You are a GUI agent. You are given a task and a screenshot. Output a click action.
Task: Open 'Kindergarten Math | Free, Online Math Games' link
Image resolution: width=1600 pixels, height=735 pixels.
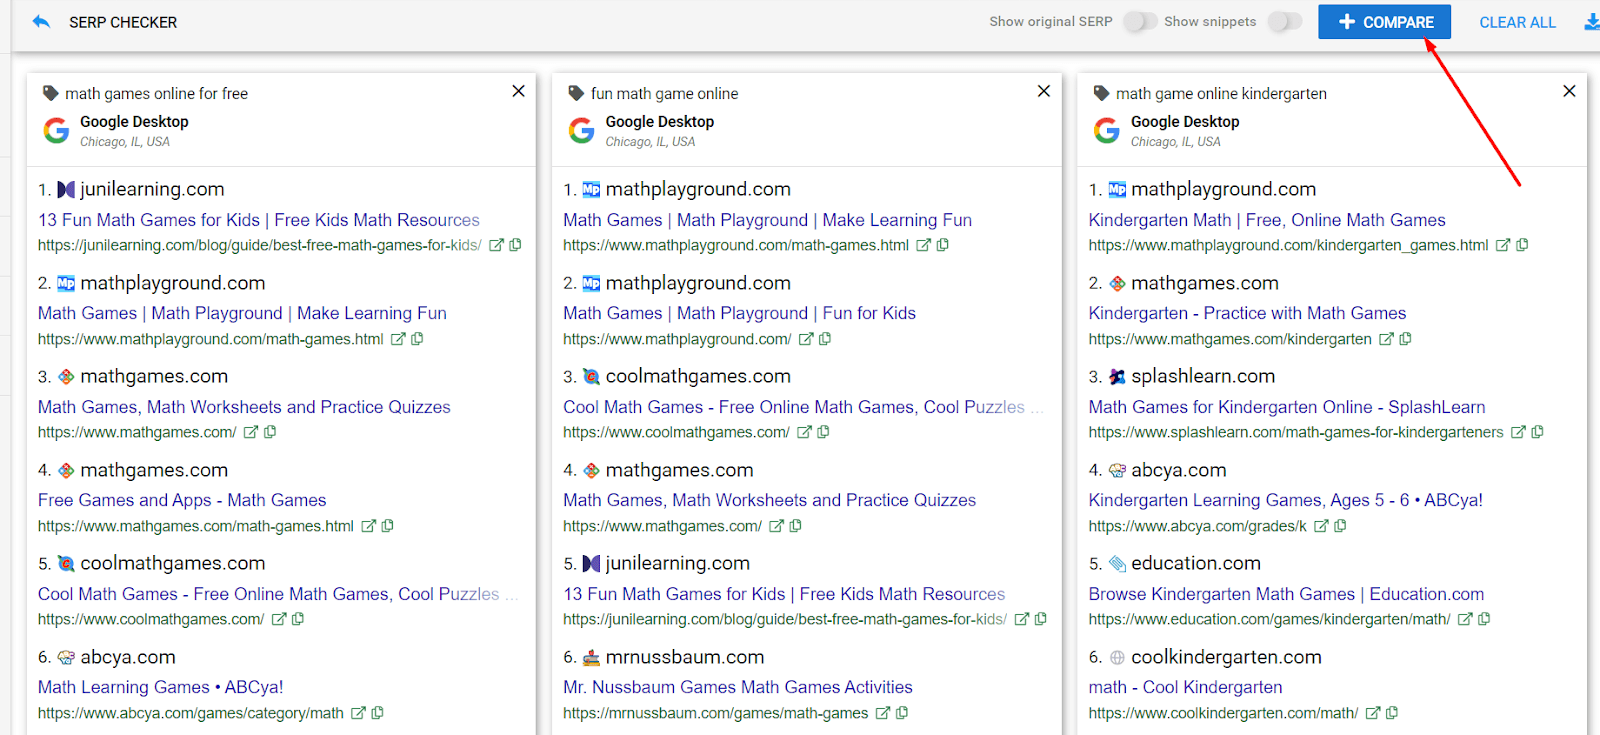tap(1267, 220)
